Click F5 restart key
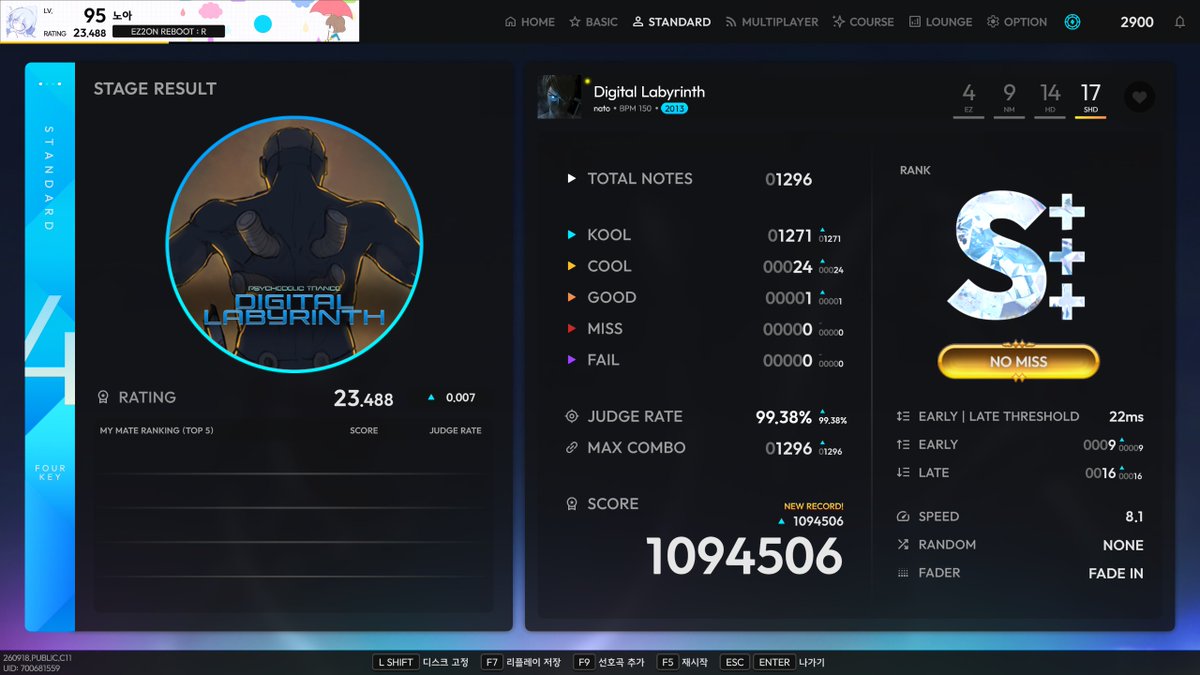 667,662
